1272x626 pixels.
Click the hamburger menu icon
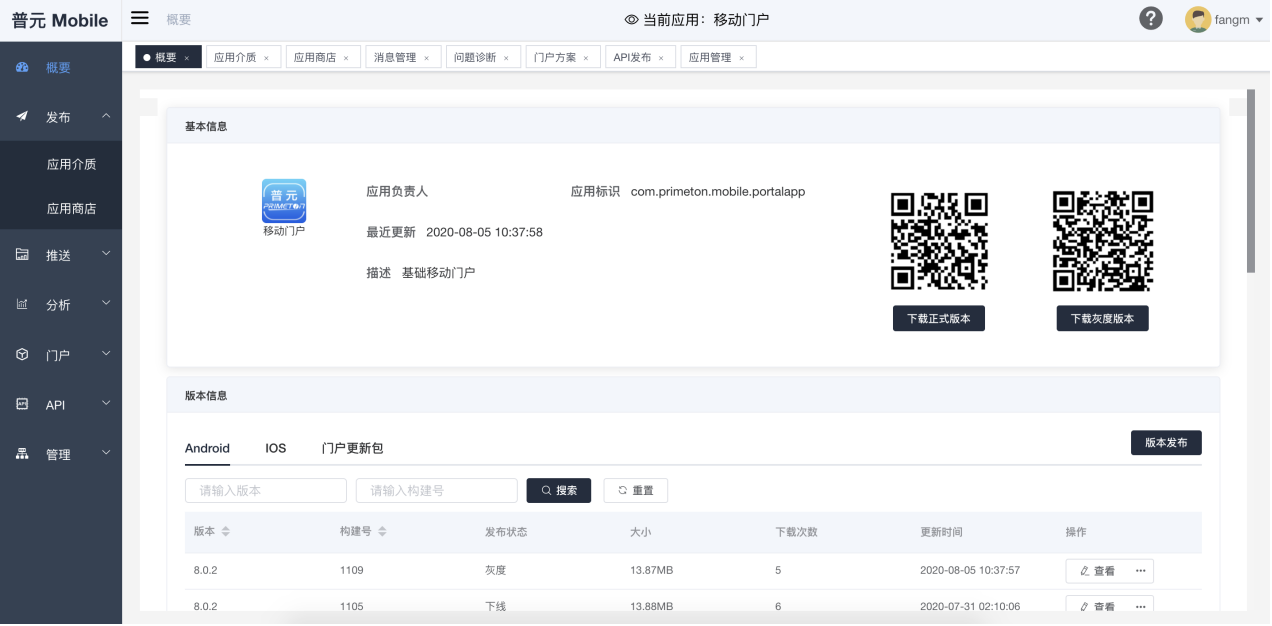click(140, 18)
